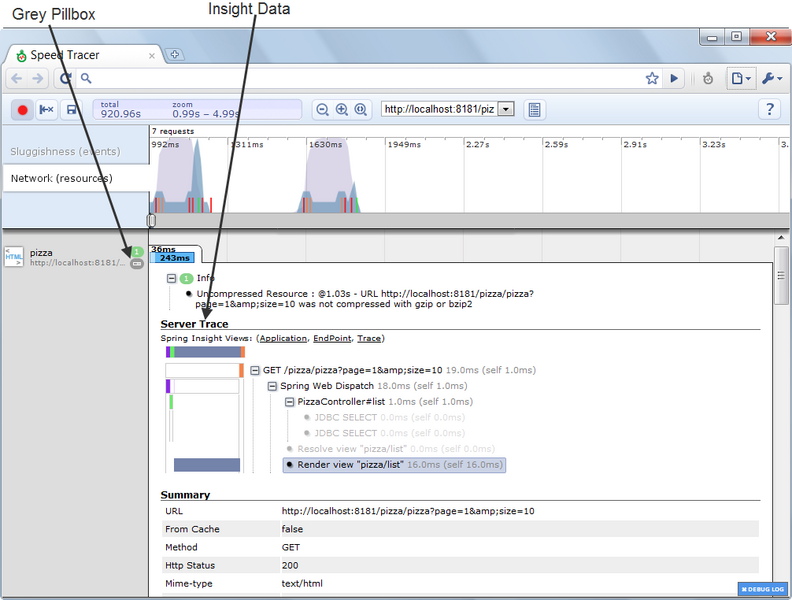Open the help question mark button
Viewport: 792px width, 600px height.
click(769, 110)
